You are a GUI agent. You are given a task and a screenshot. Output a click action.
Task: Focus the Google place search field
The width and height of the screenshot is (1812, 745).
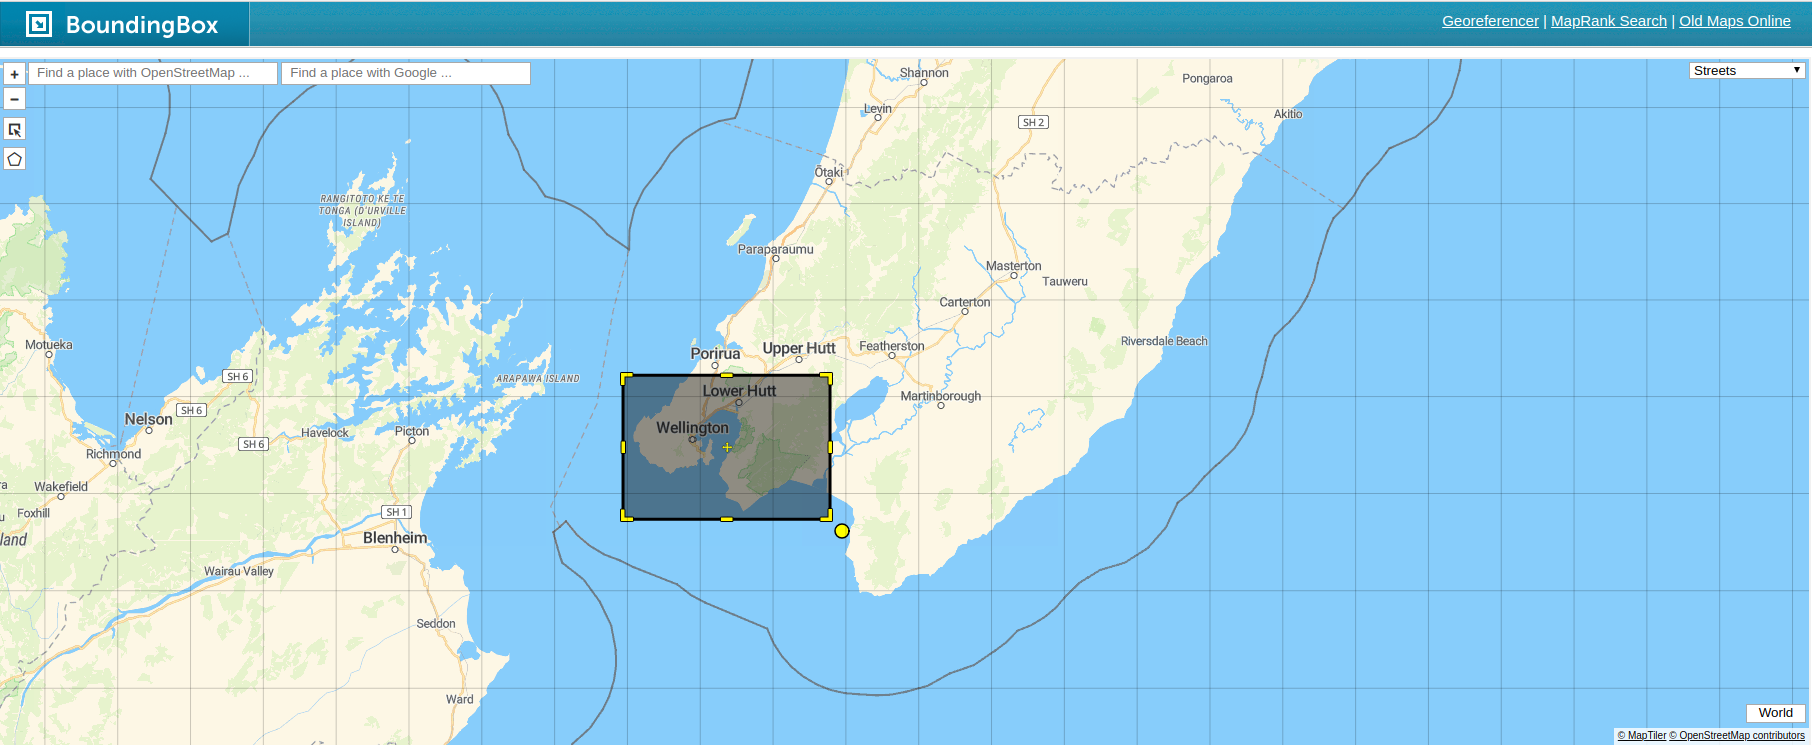[406, 73]
